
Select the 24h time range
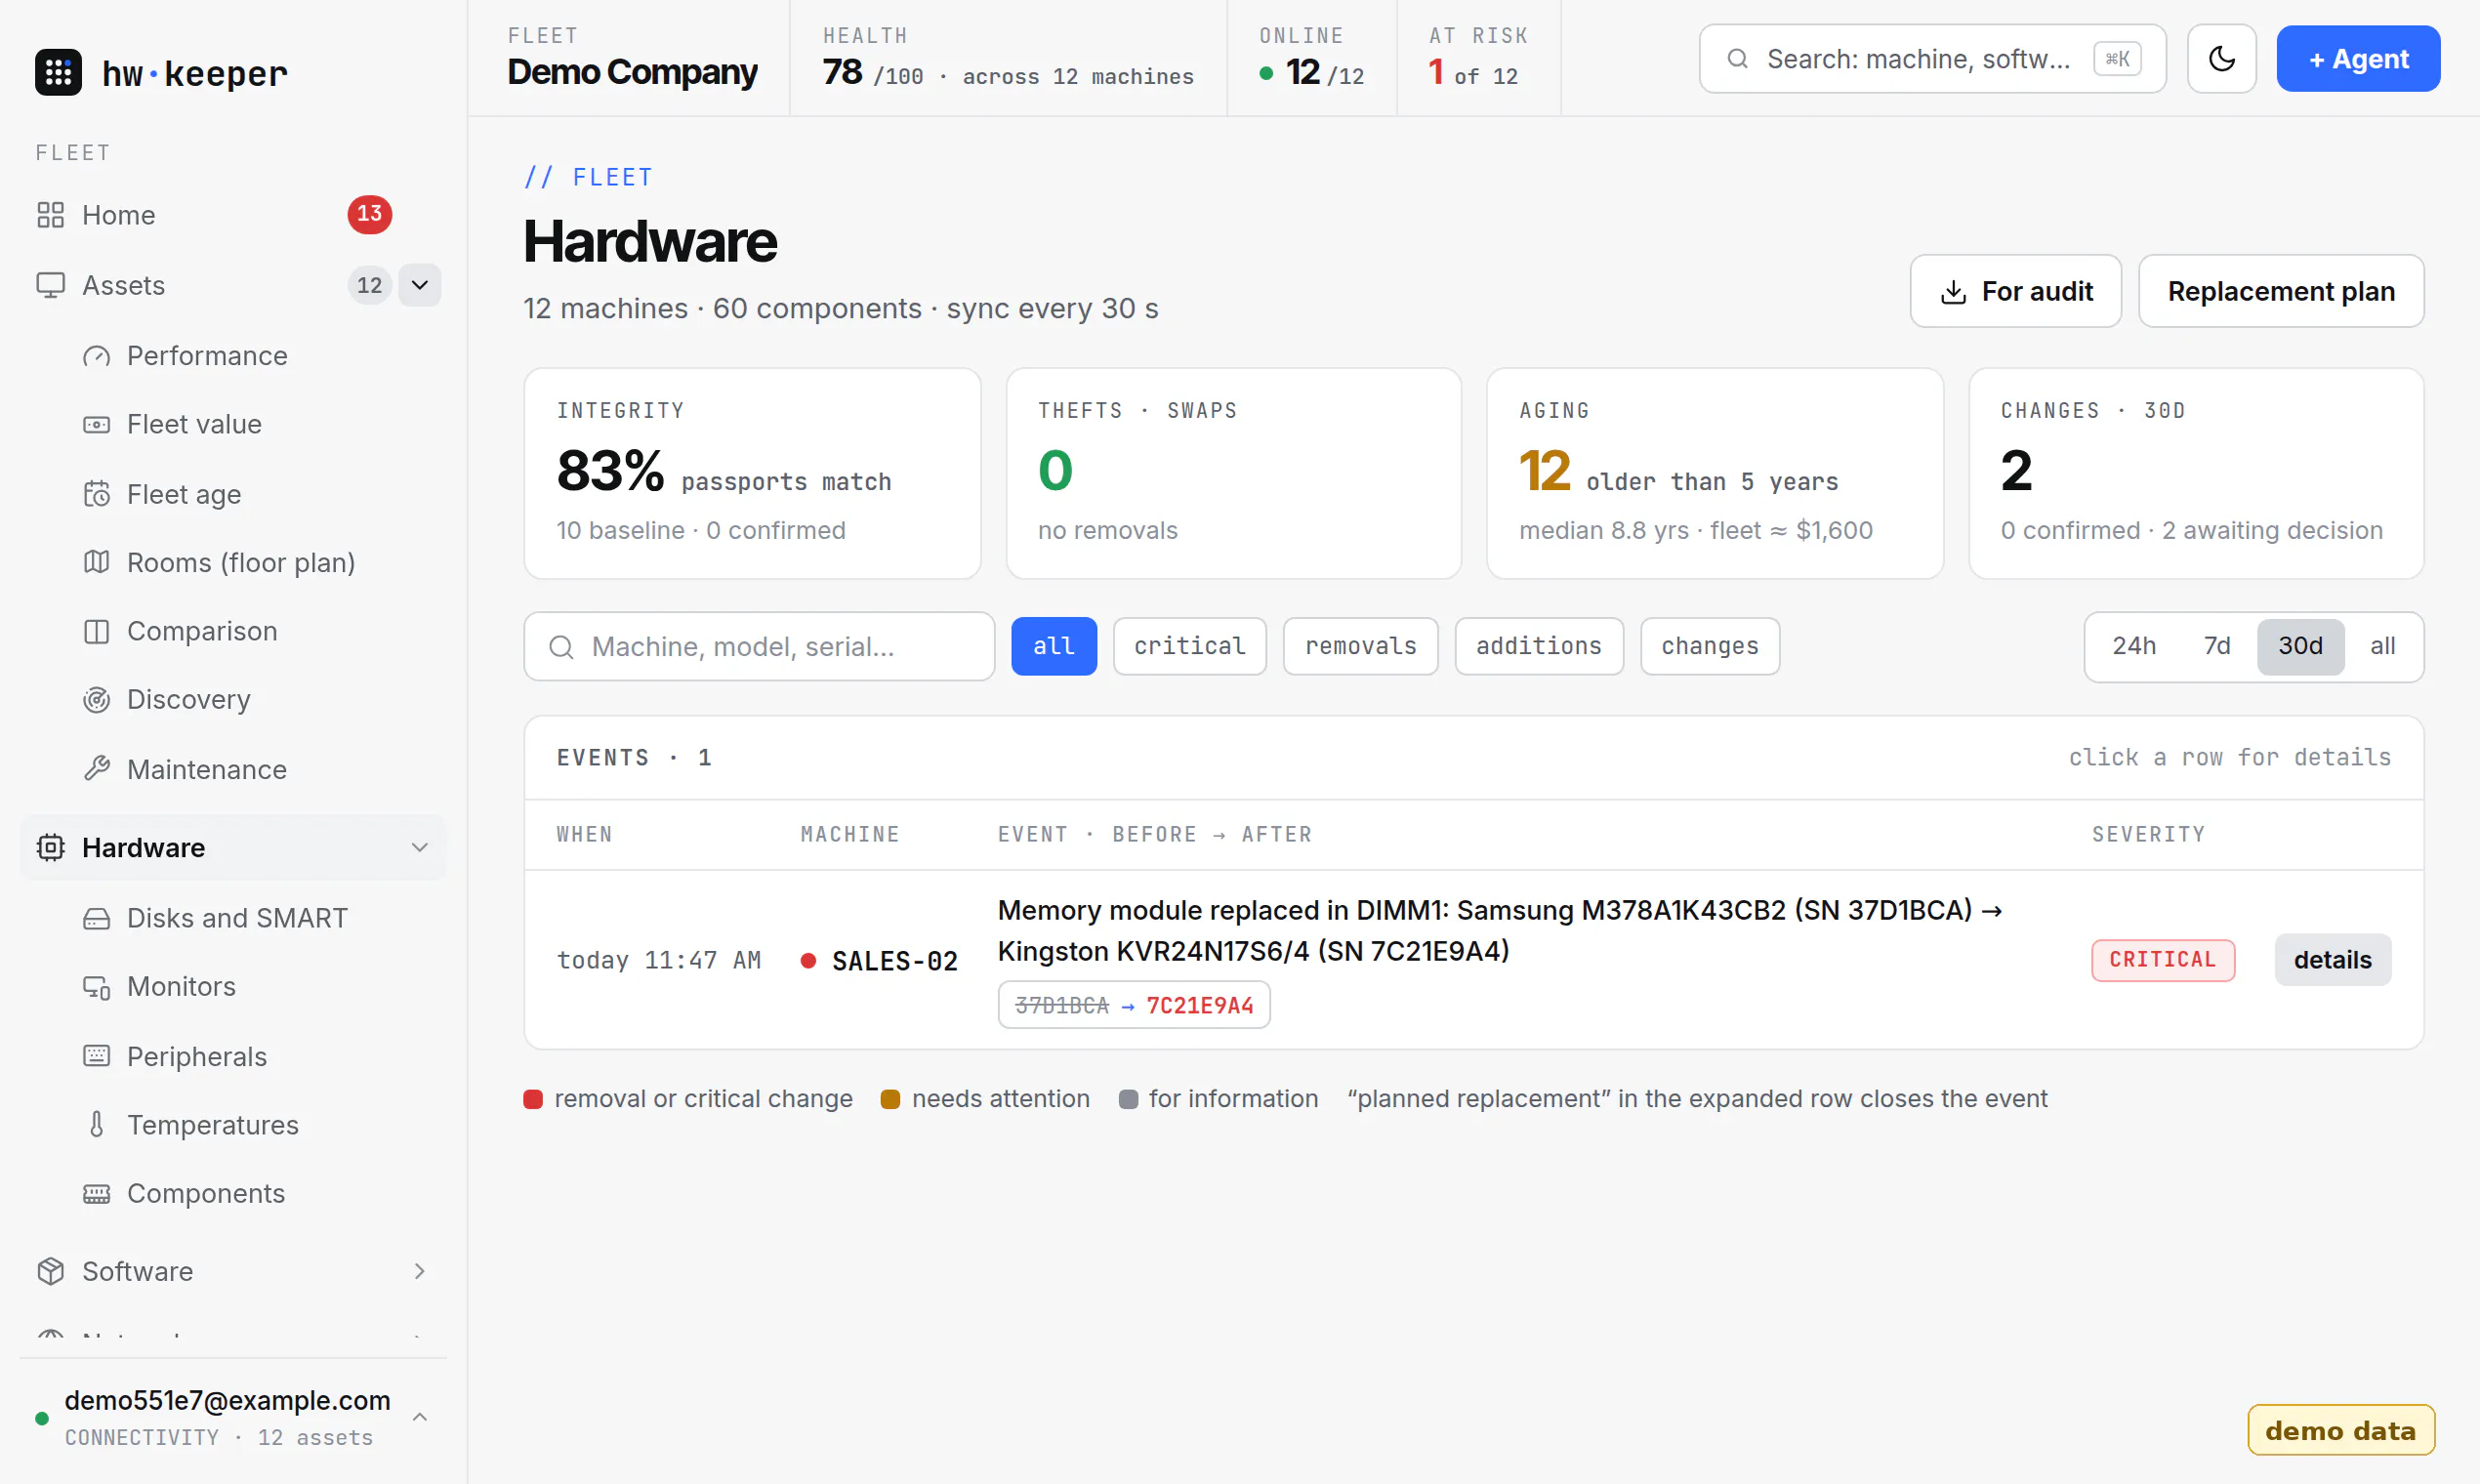pos(2133,646)
